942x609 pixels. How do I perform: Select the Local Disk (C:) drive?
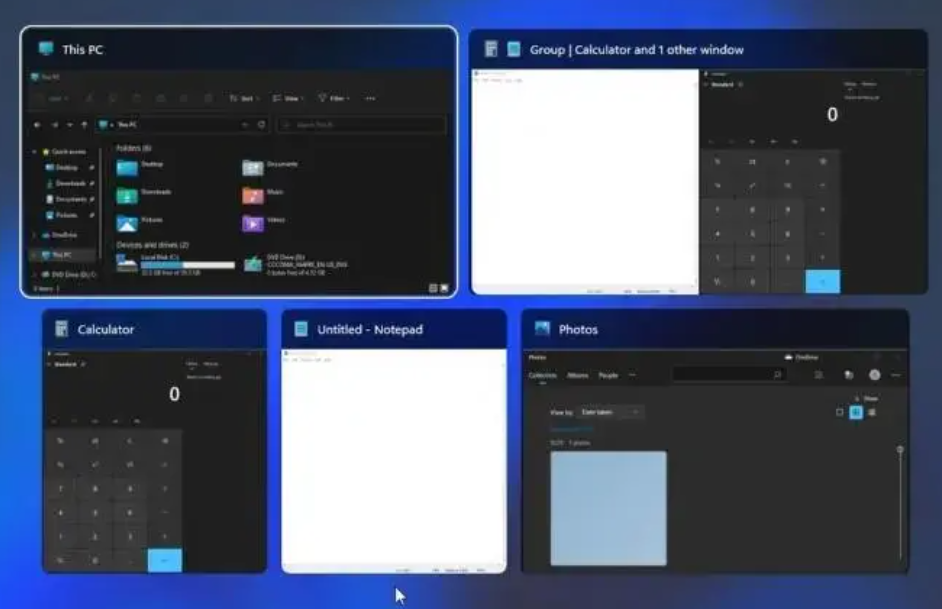tap(175, 264)
